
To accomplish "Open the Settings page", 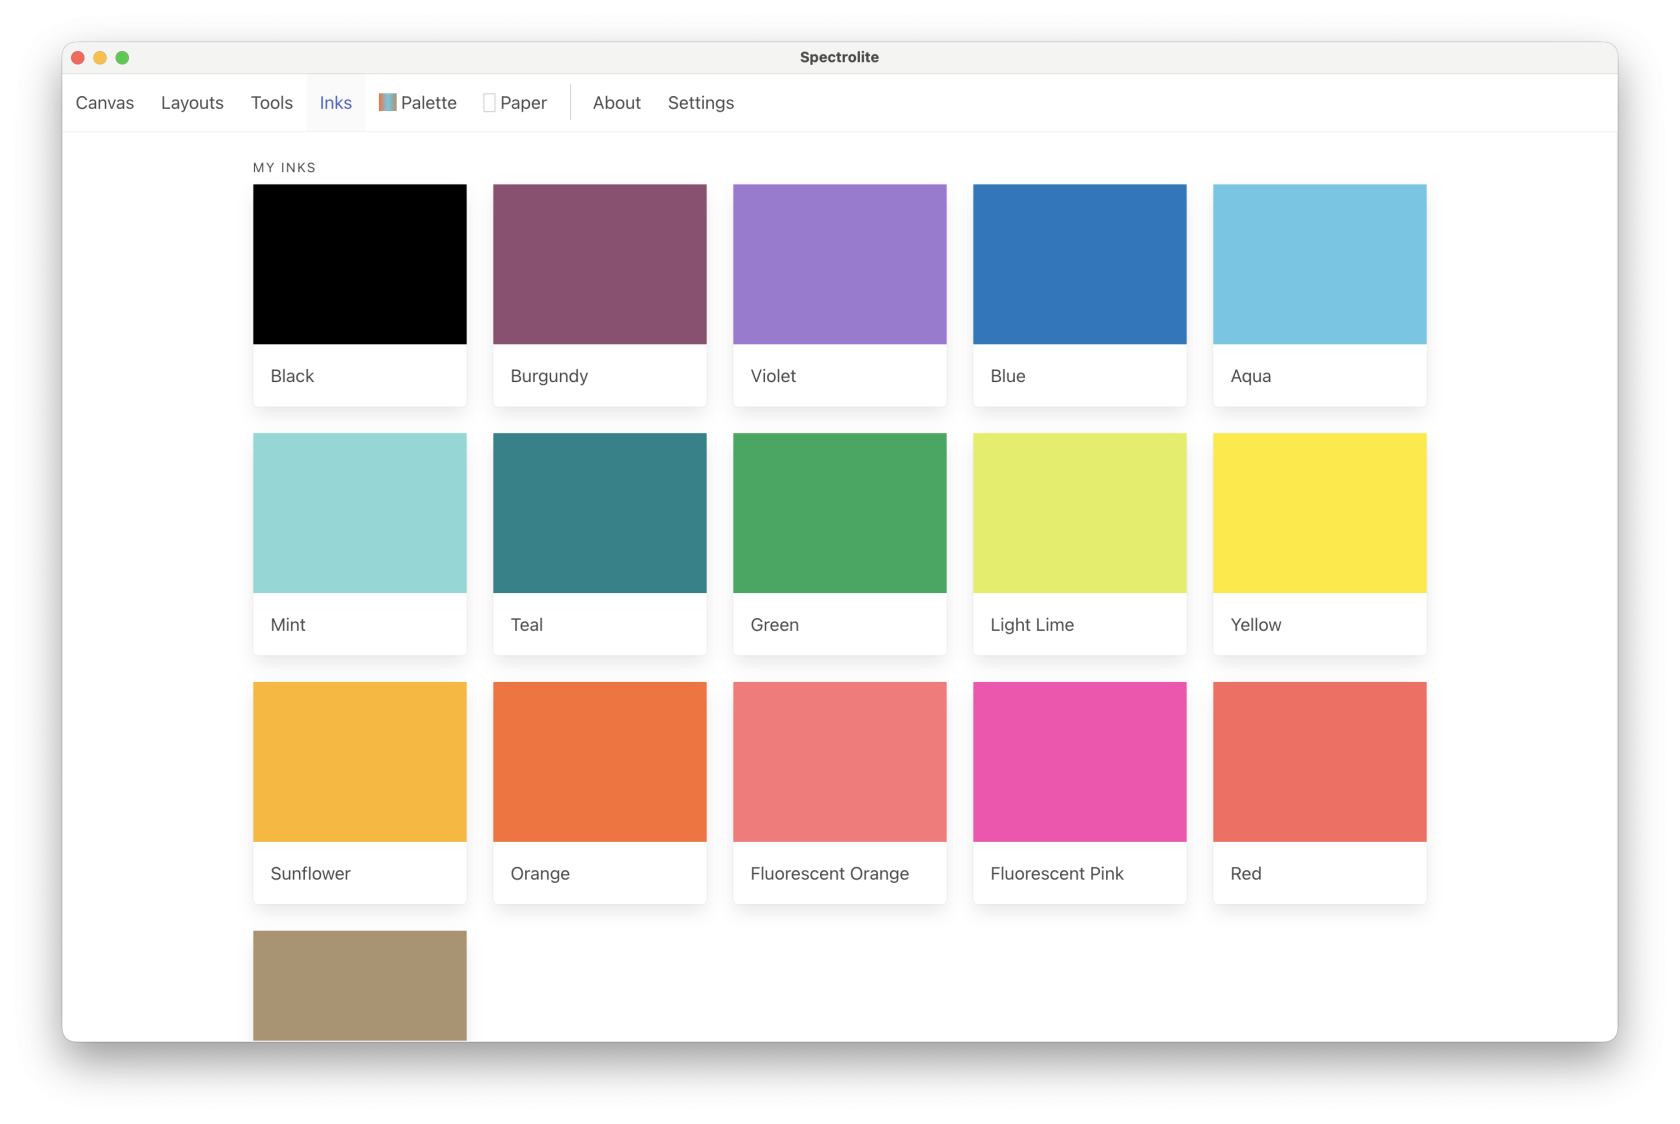I will [701, 103].
